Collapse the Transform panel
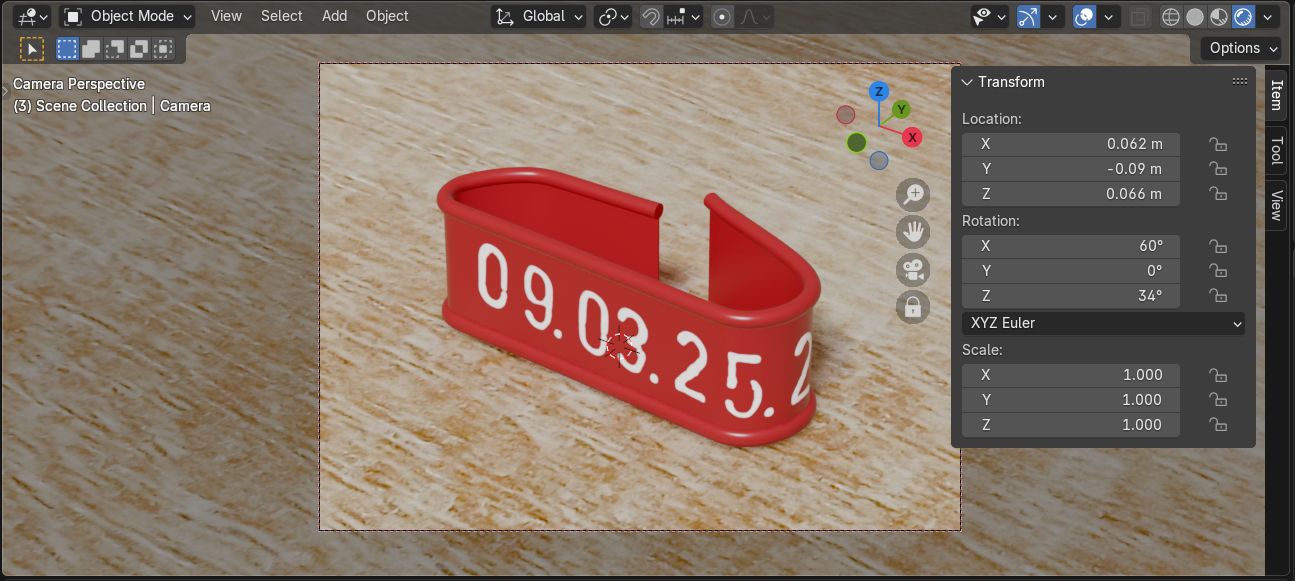Viewport: 1295px width, 581px height. click(x=967, y=82)
